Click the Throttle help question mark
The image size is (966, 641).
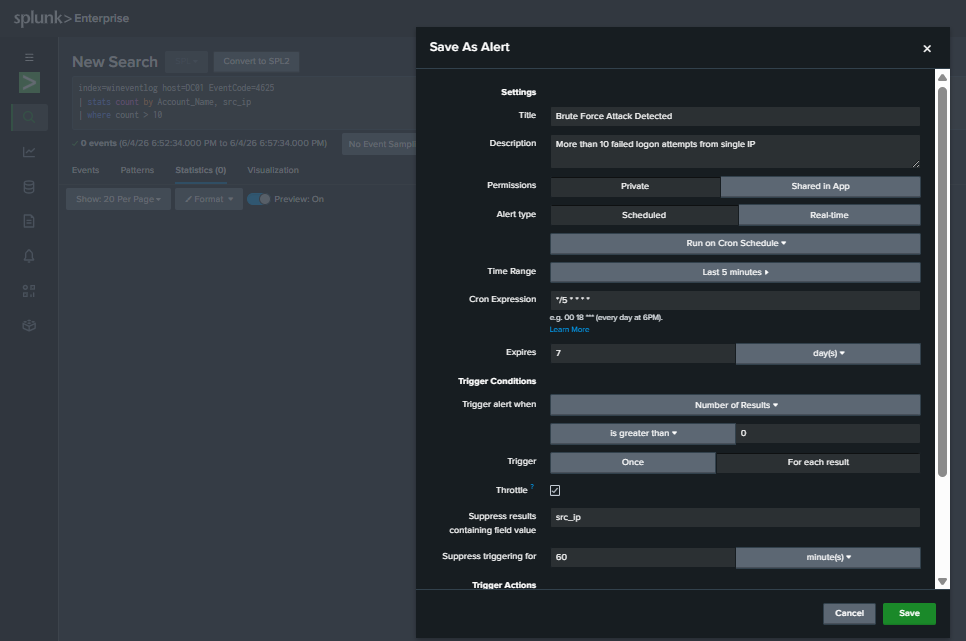click(532, 486)
